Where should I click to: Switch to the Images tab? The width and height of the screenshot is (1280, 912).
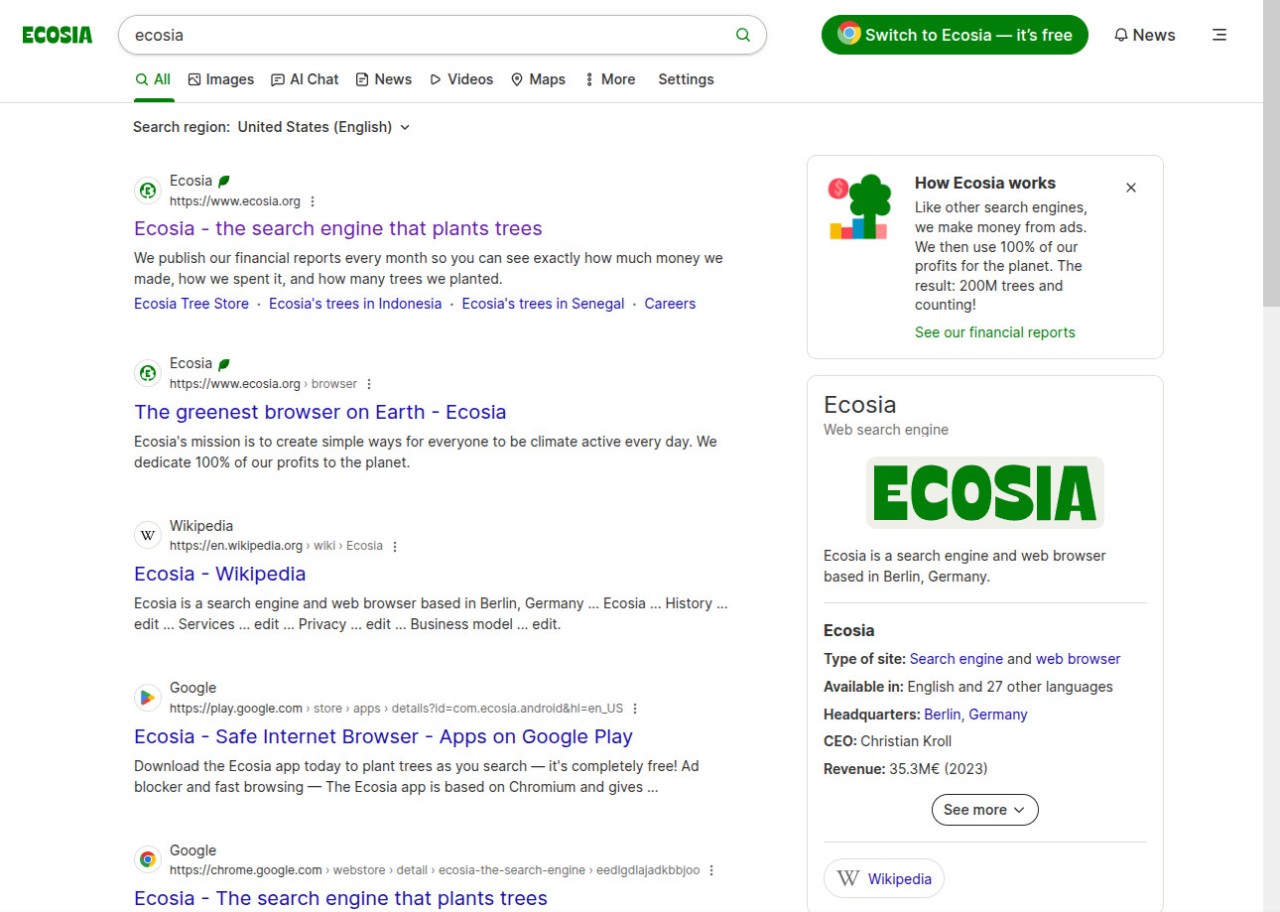point(220,79)
